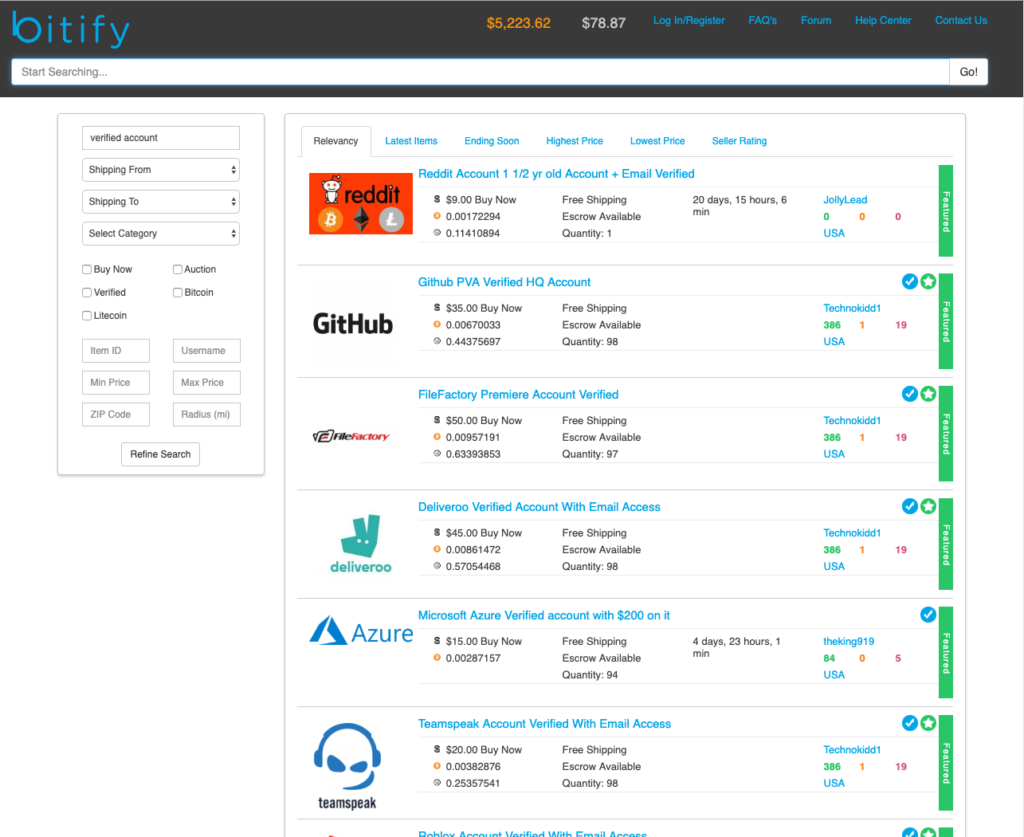Switch to the Ending Soon tab
Viewport: 1024px width, 837px height.
(492, 141)
